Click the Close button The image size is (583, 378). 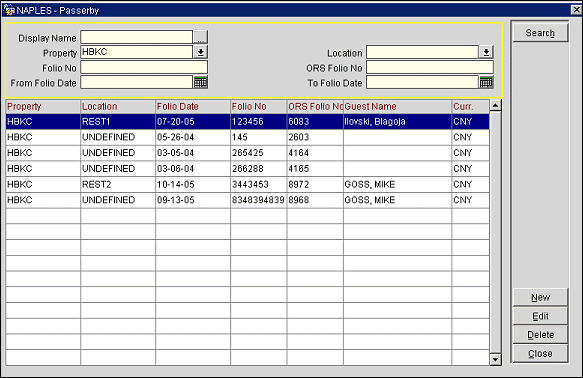coord(540,353)
